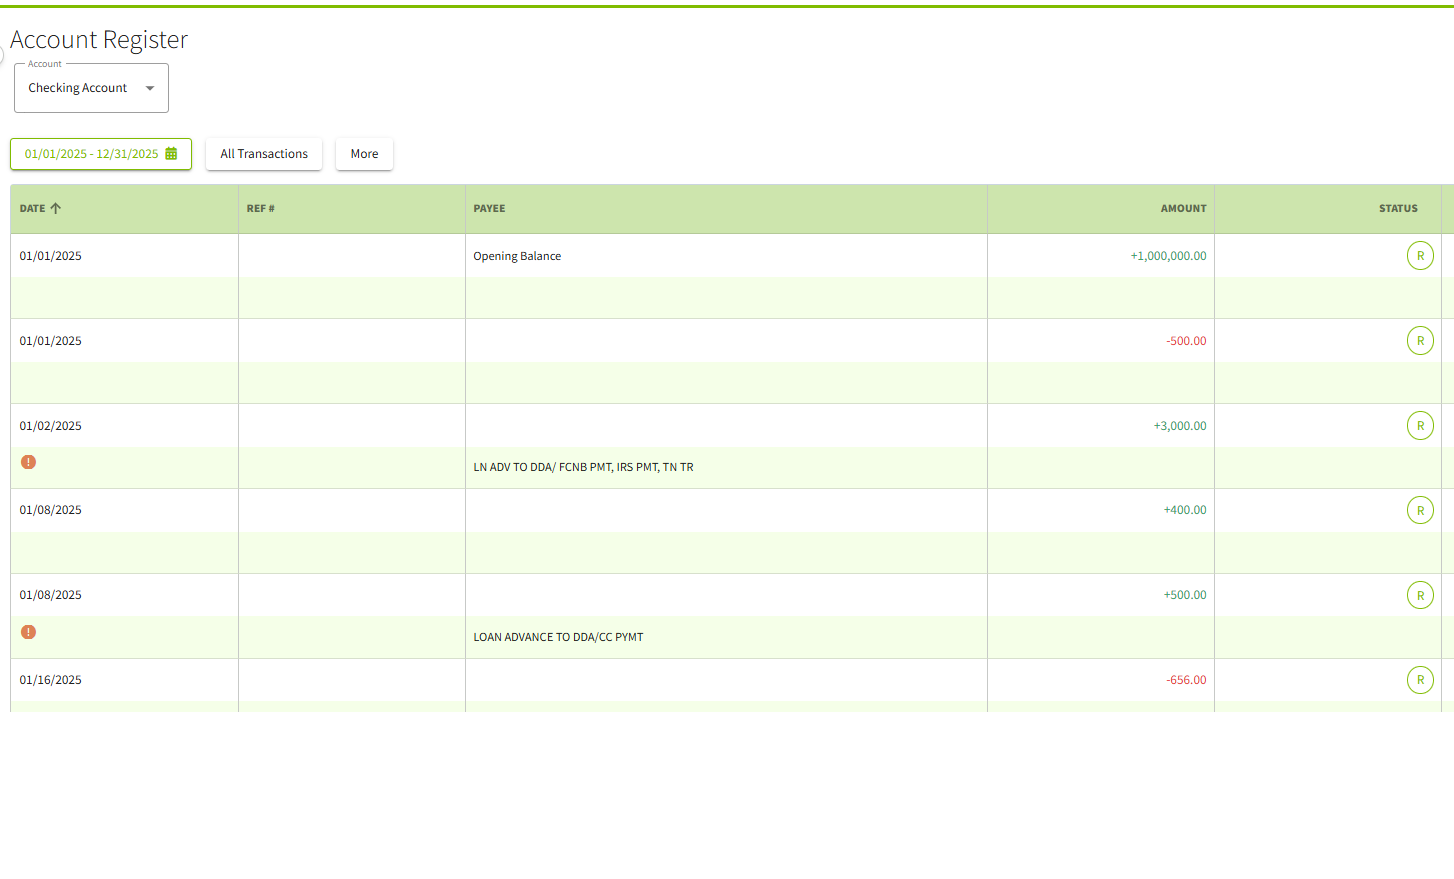The image size is (1454, 879).
Task: Sort by the STATUS column header
Action: tap(1397, 209)
